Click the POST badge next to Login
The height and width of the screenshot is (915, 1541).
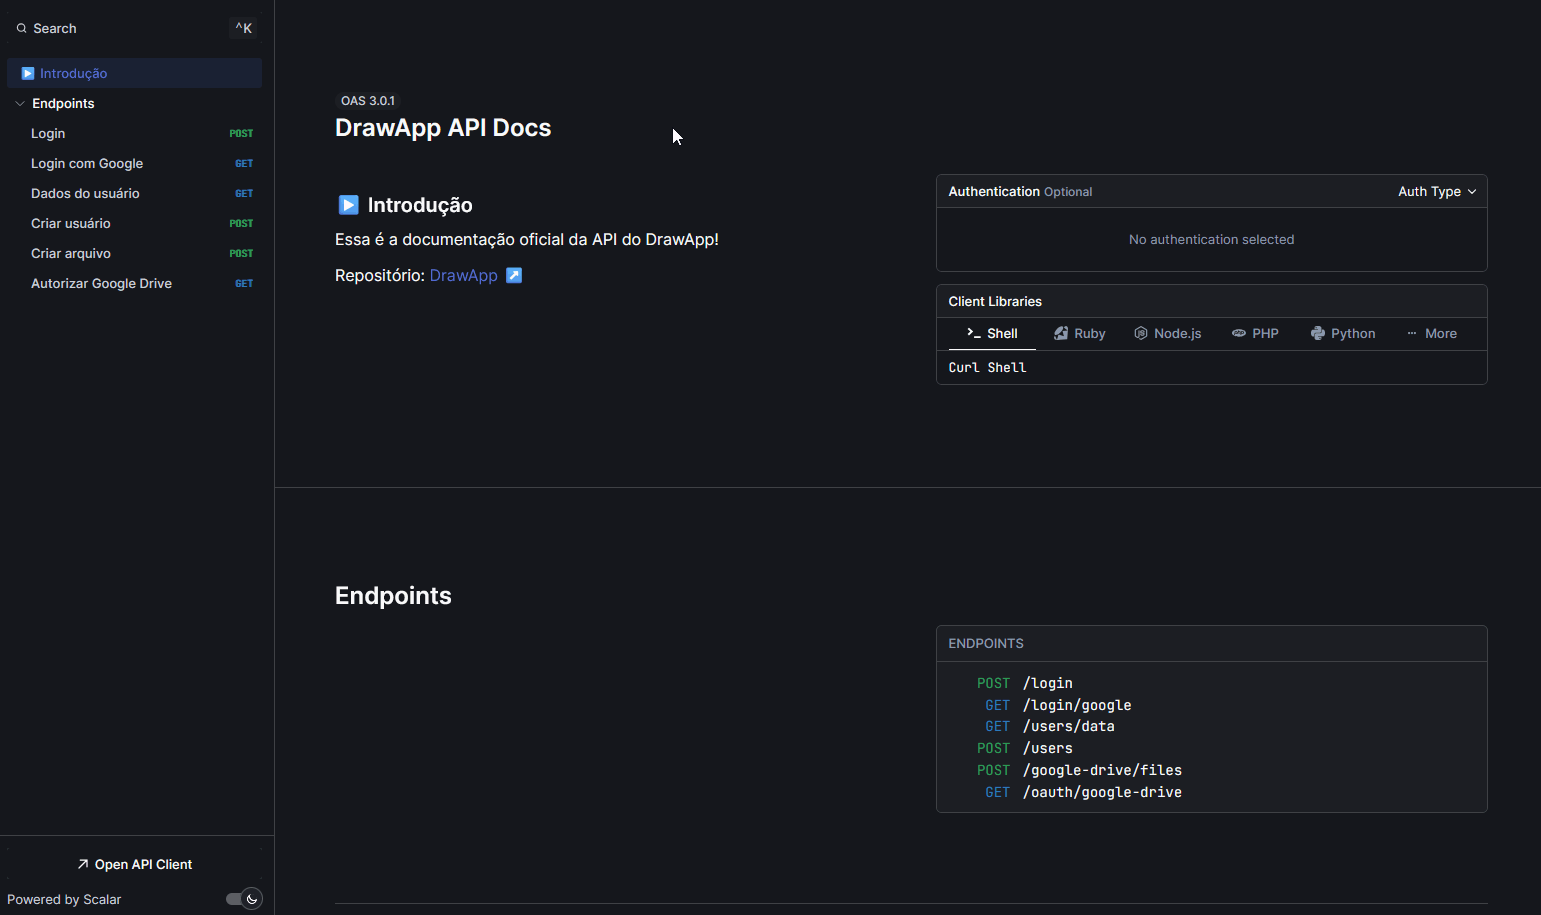point(241,133)
